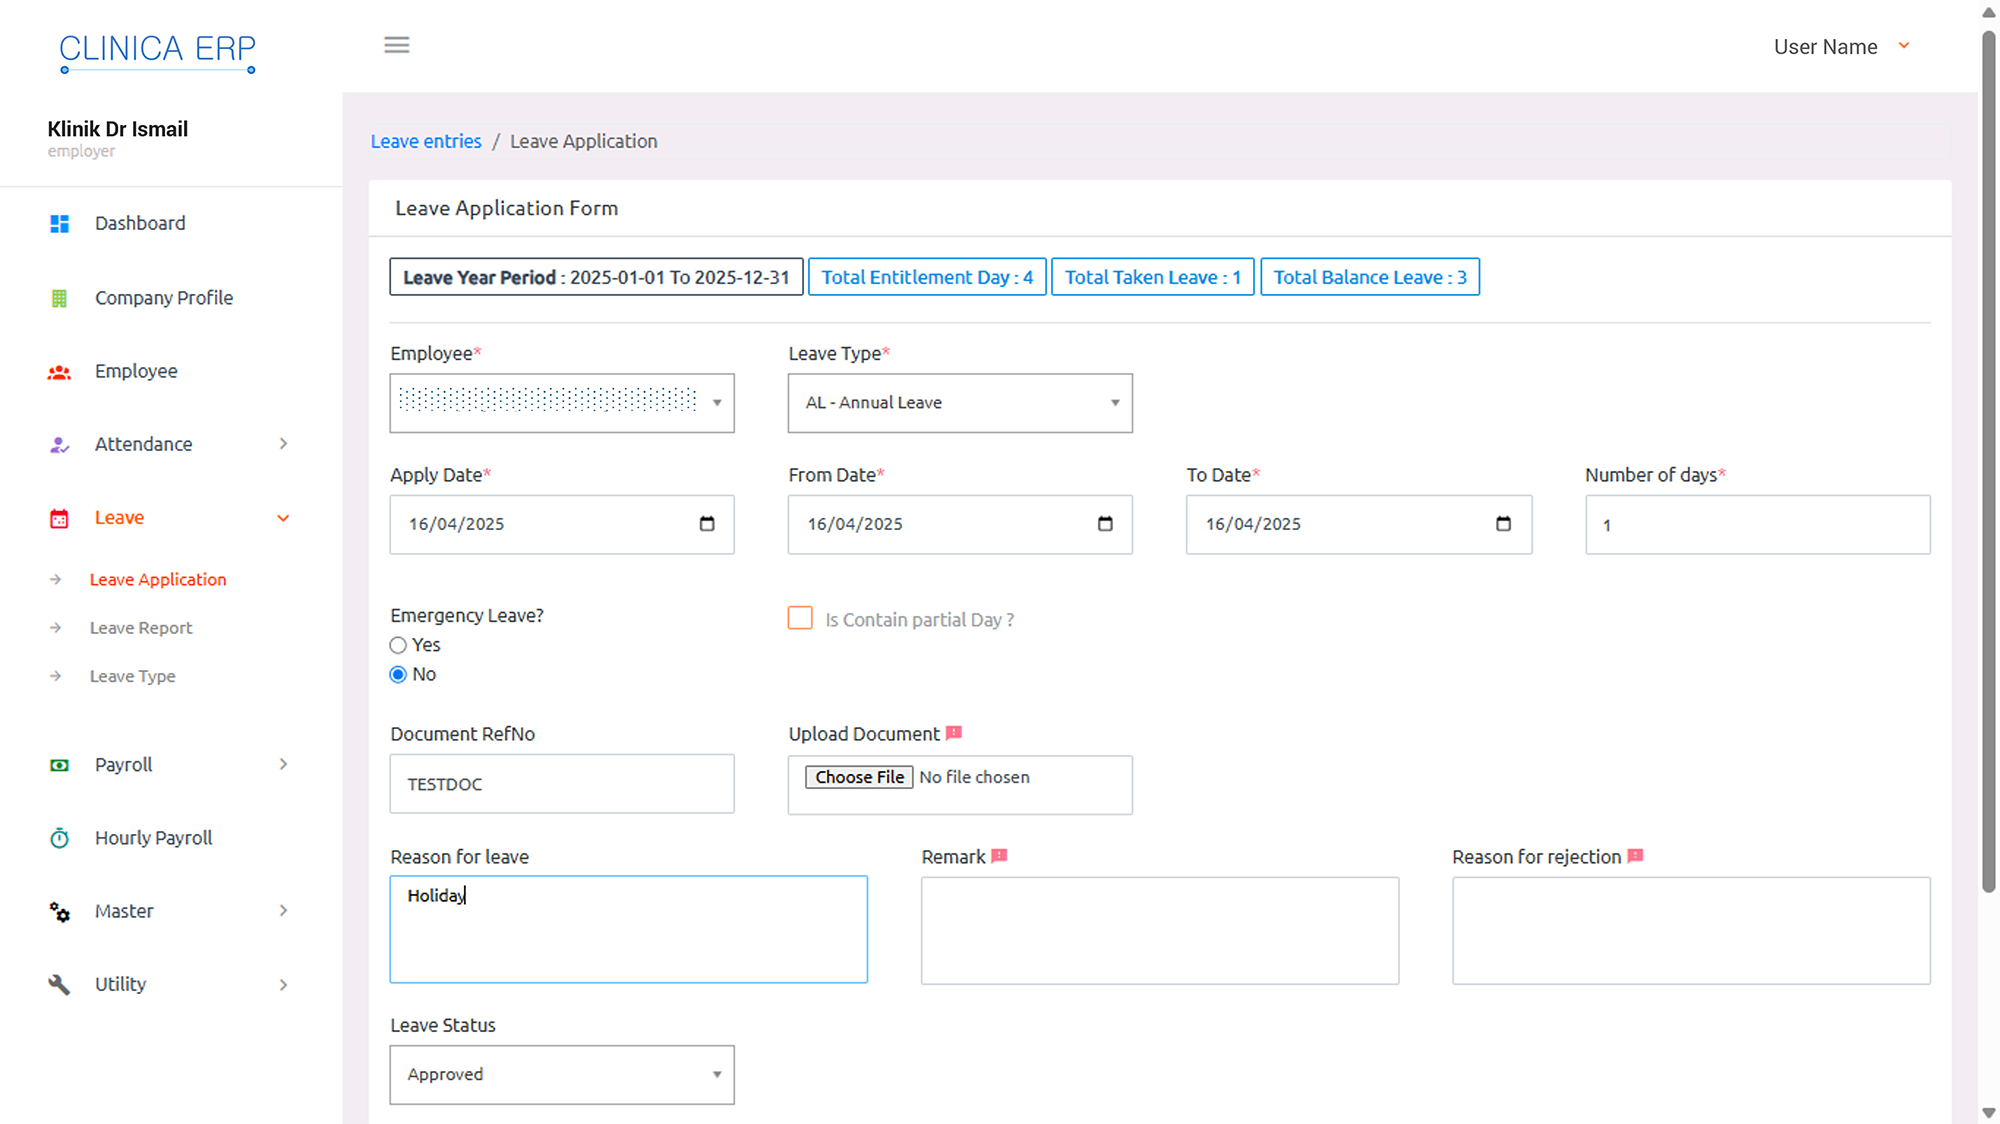Click the Employee people icon
This screenshot has width=2000, height=1124.
click(x=59, y=372)
